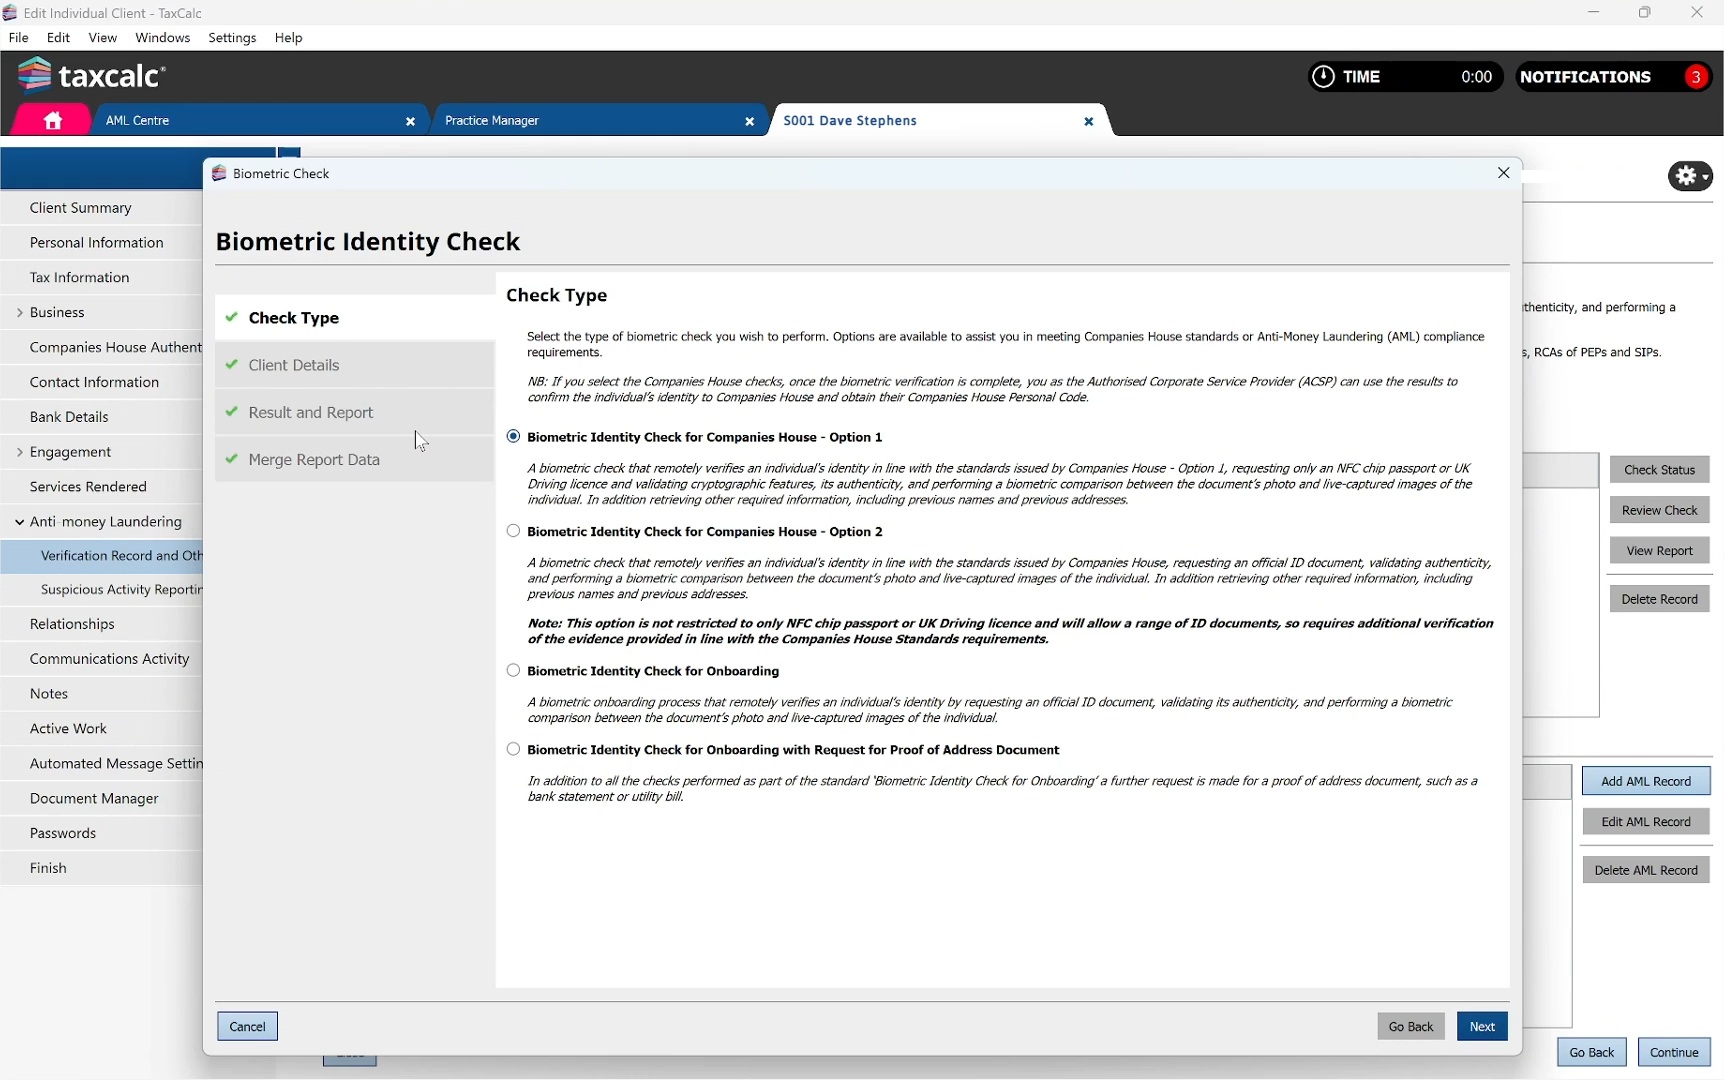Click the Edit AML Record button

(x=1646, y=822)
